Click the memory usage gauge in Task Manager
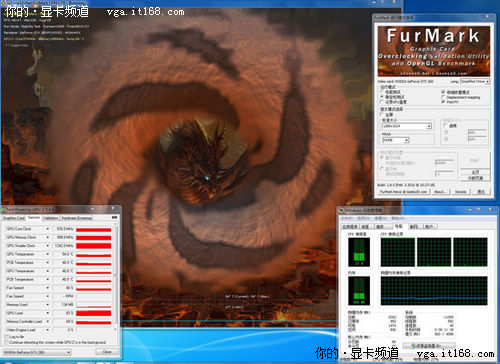Image resolution: width=500 pixels, height=364 pixels. point(359,291)
